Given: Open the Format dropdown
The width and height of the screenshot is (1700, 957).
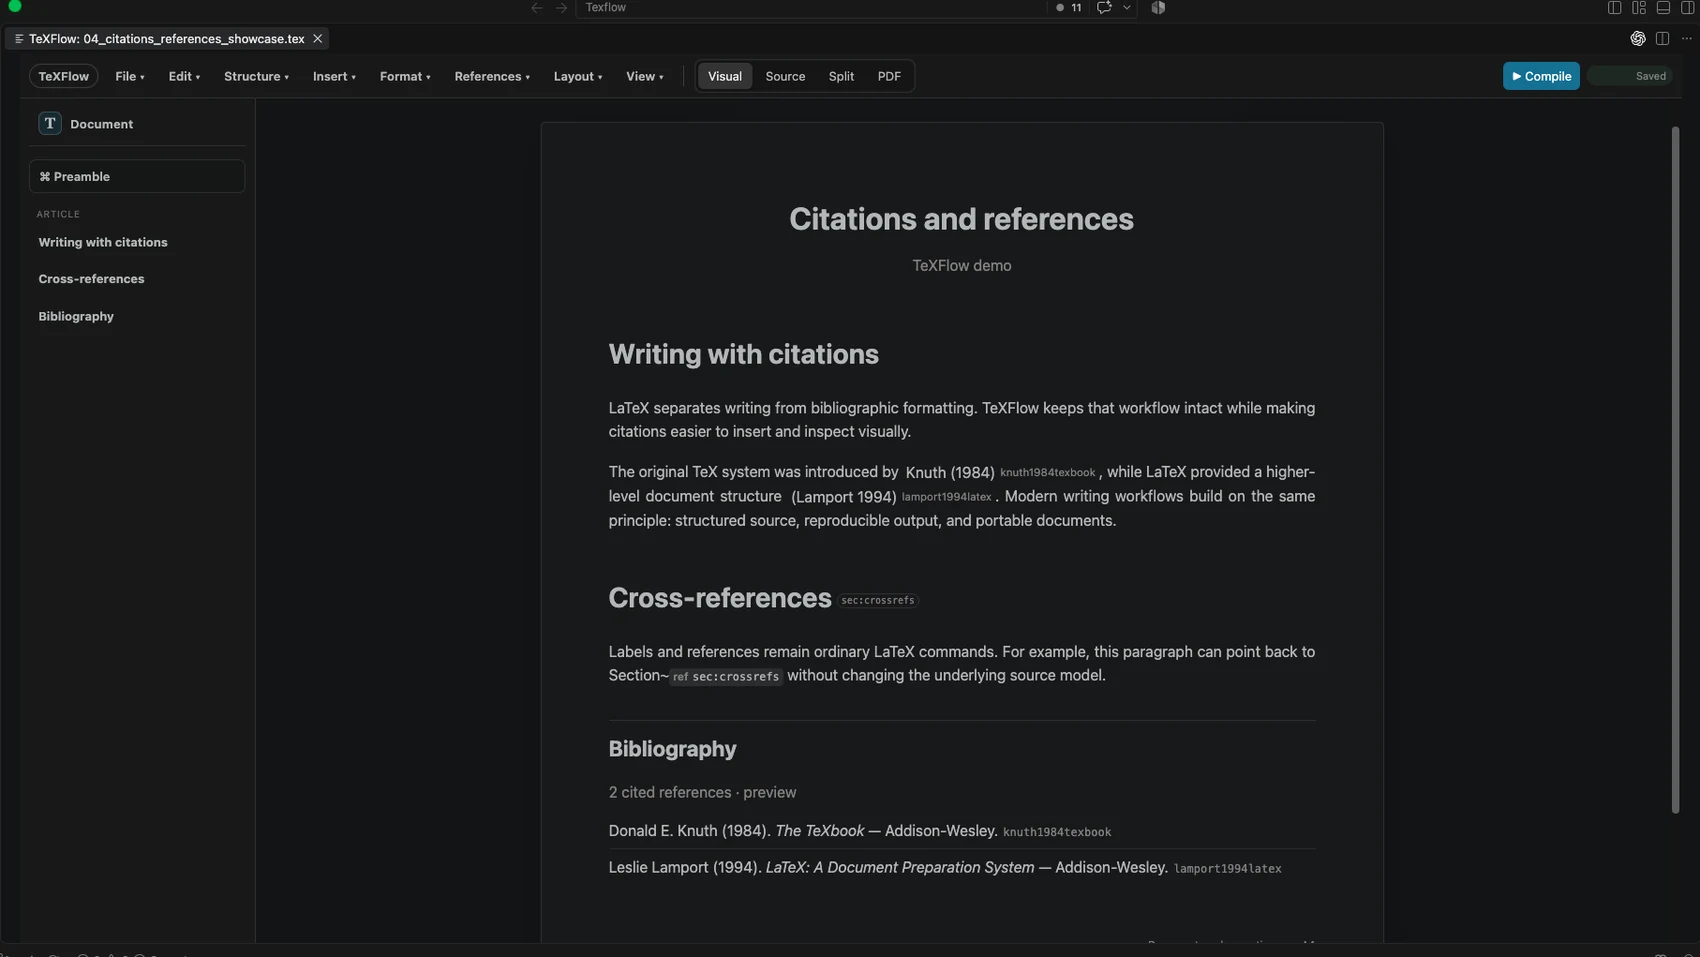Looking at the screenshot, I should [405, 76].
